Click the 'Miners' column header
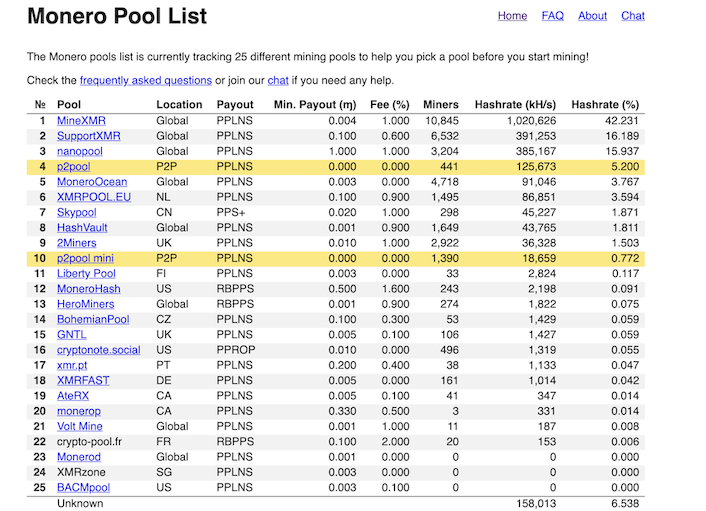The height and width of the screenshot is (511, 706). [x=441, y=105]
